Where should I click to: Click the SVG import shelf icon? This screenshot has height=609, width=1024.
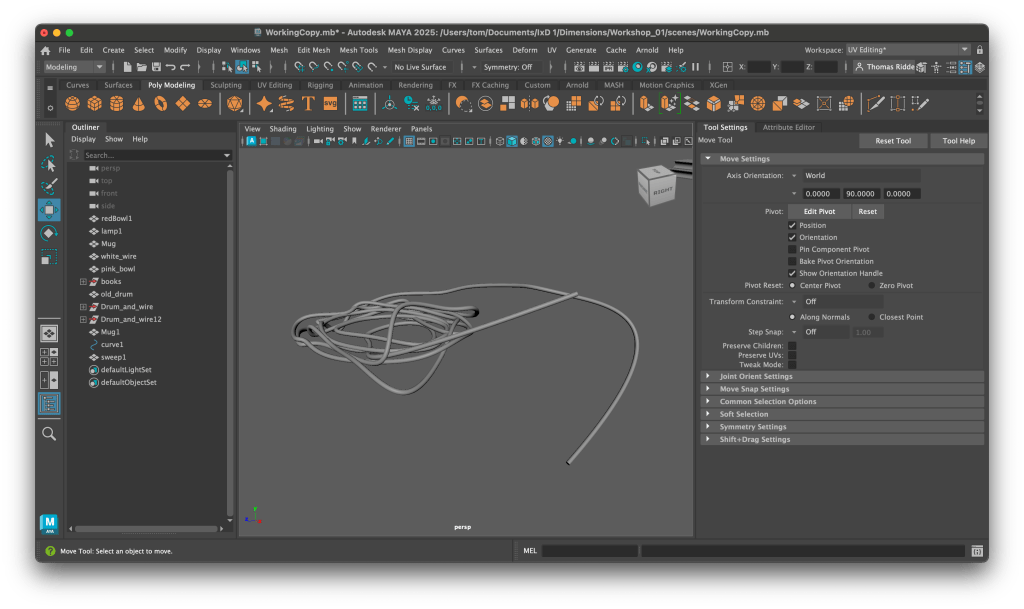coord(331,103)
